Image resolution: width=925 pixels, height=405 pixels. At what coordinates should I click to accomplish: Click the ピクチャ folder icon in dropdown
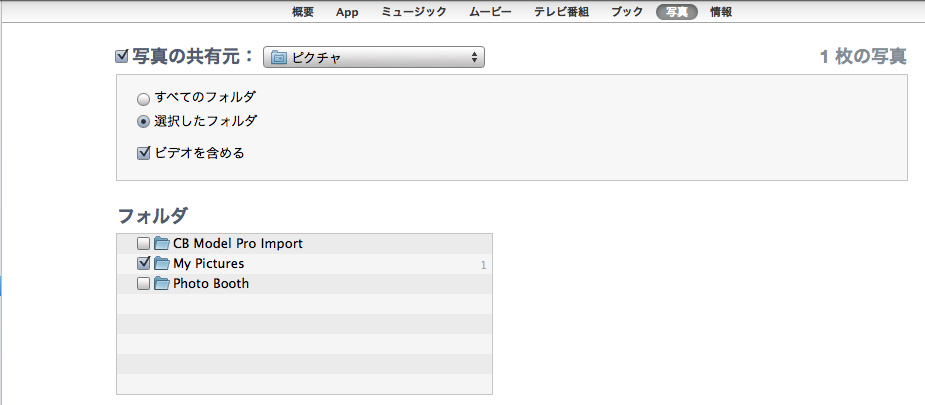(x=278, y=58)
